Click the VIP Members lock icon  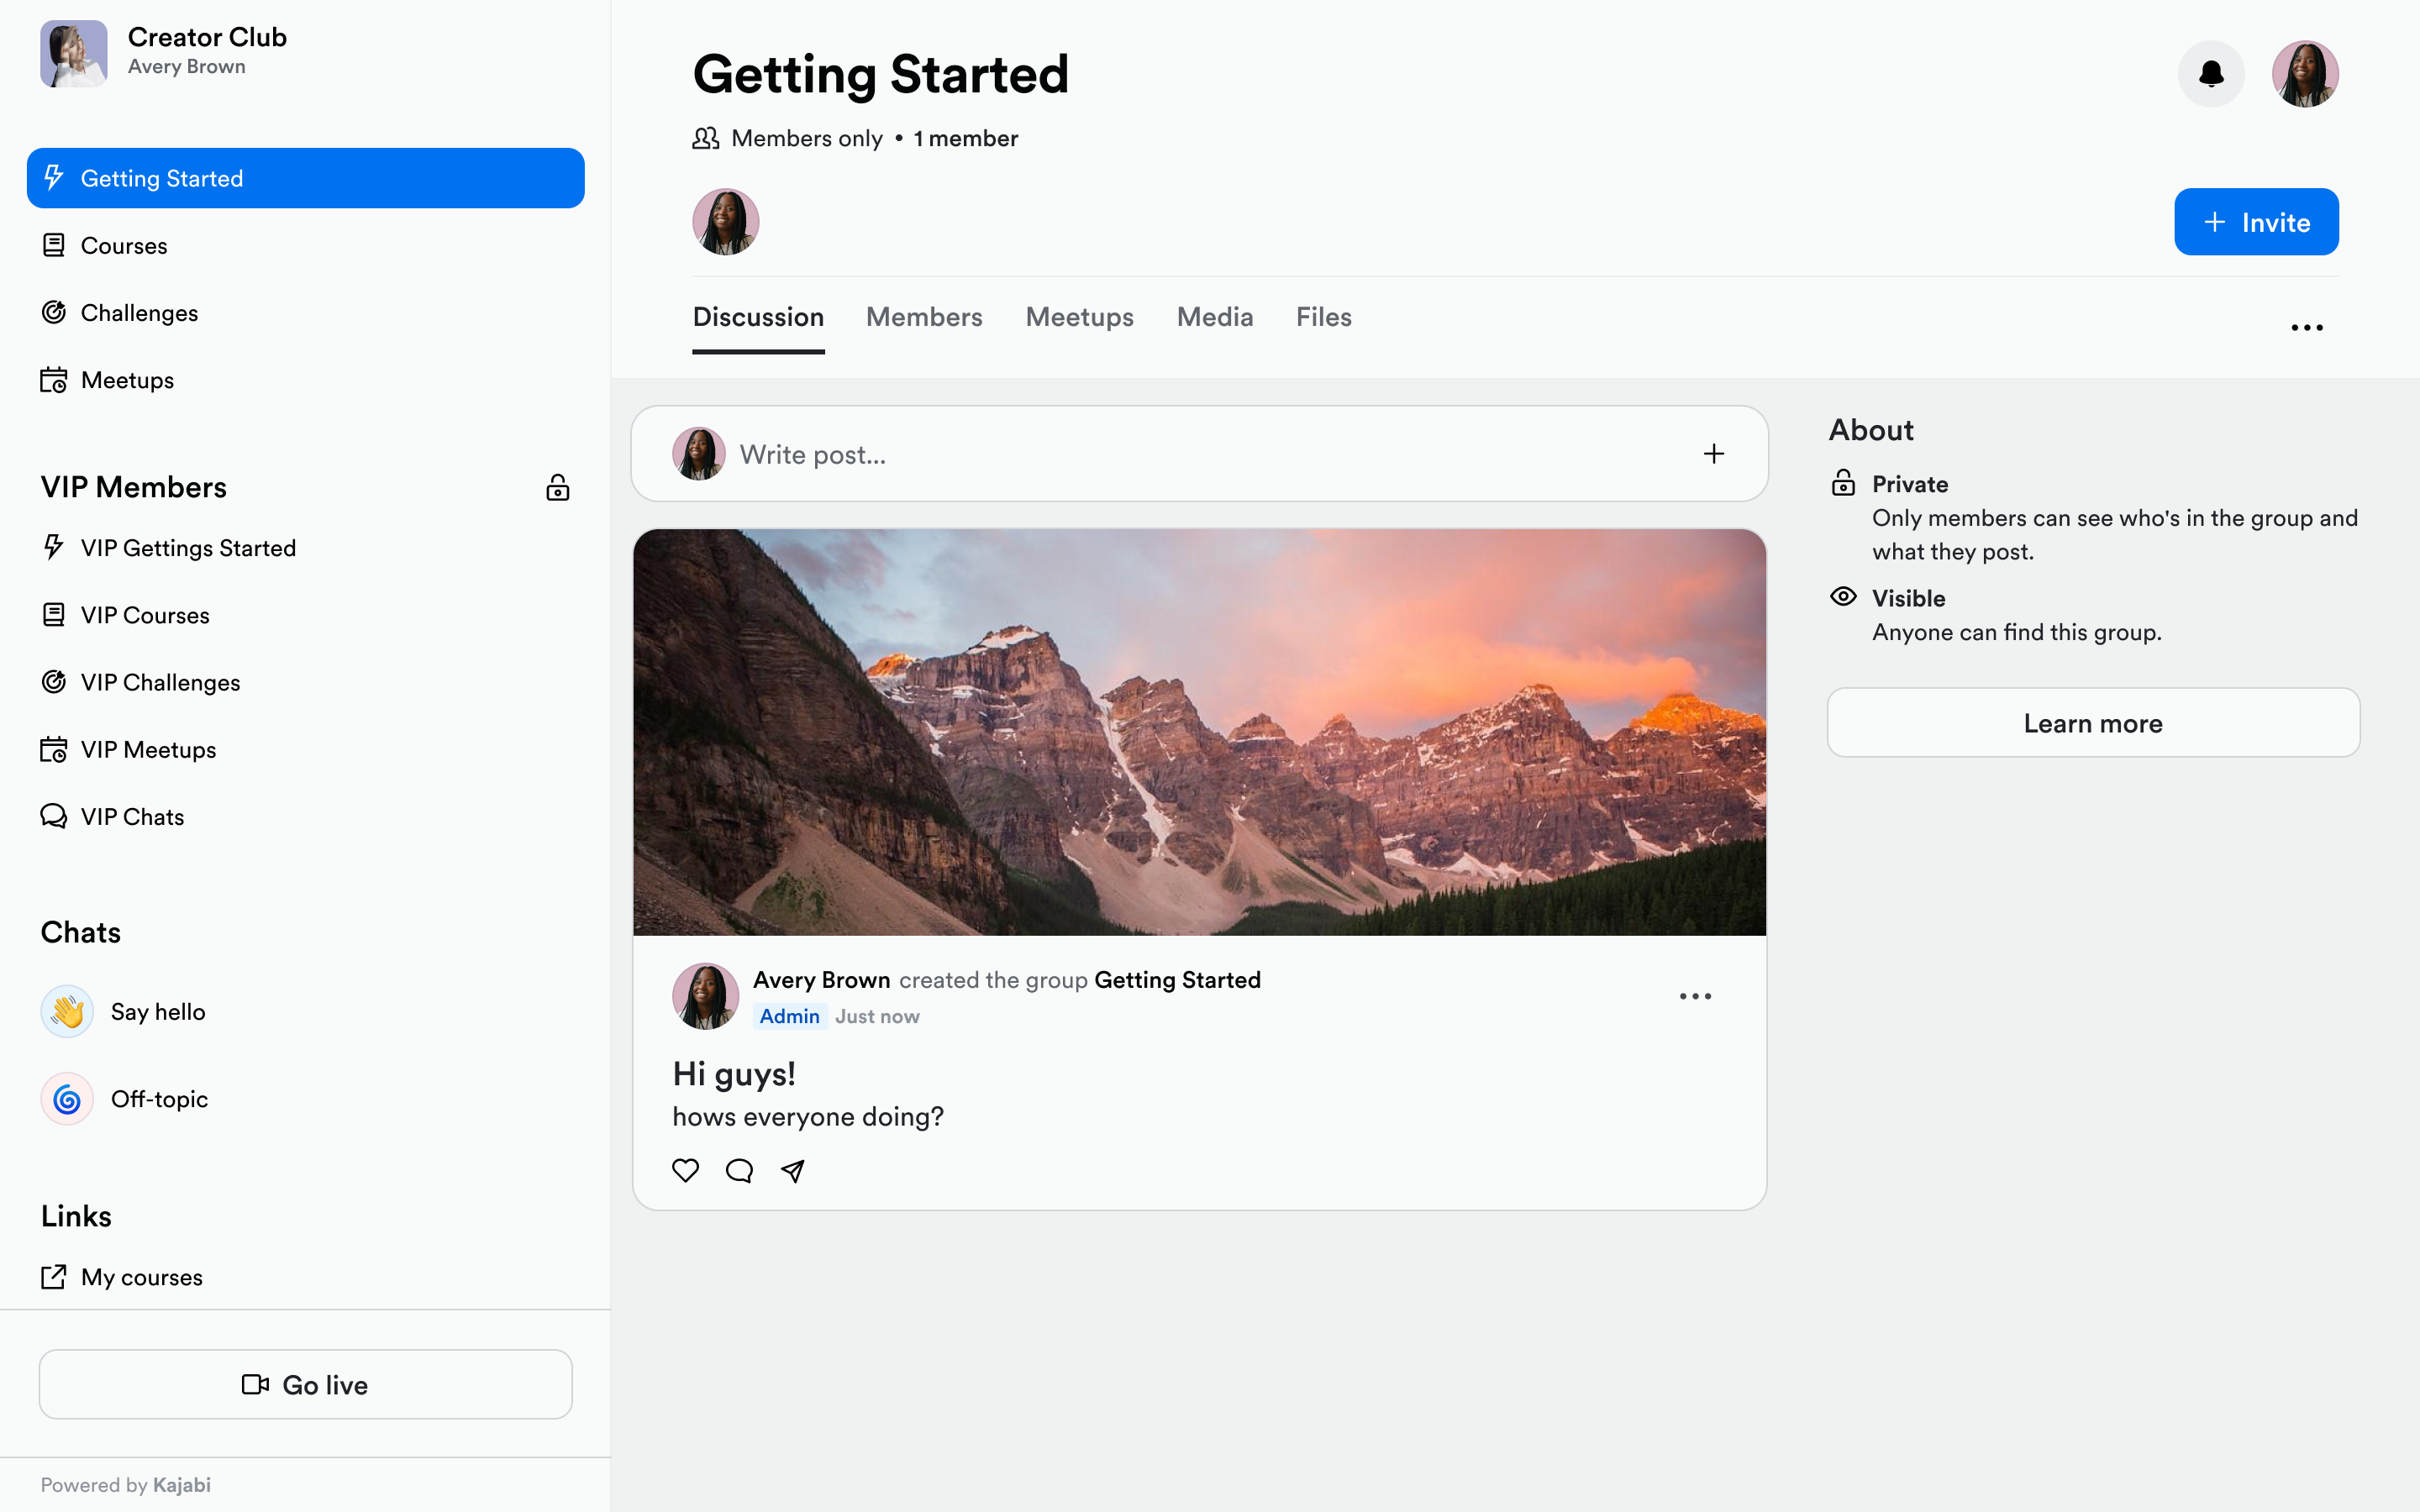pos(557,487)
